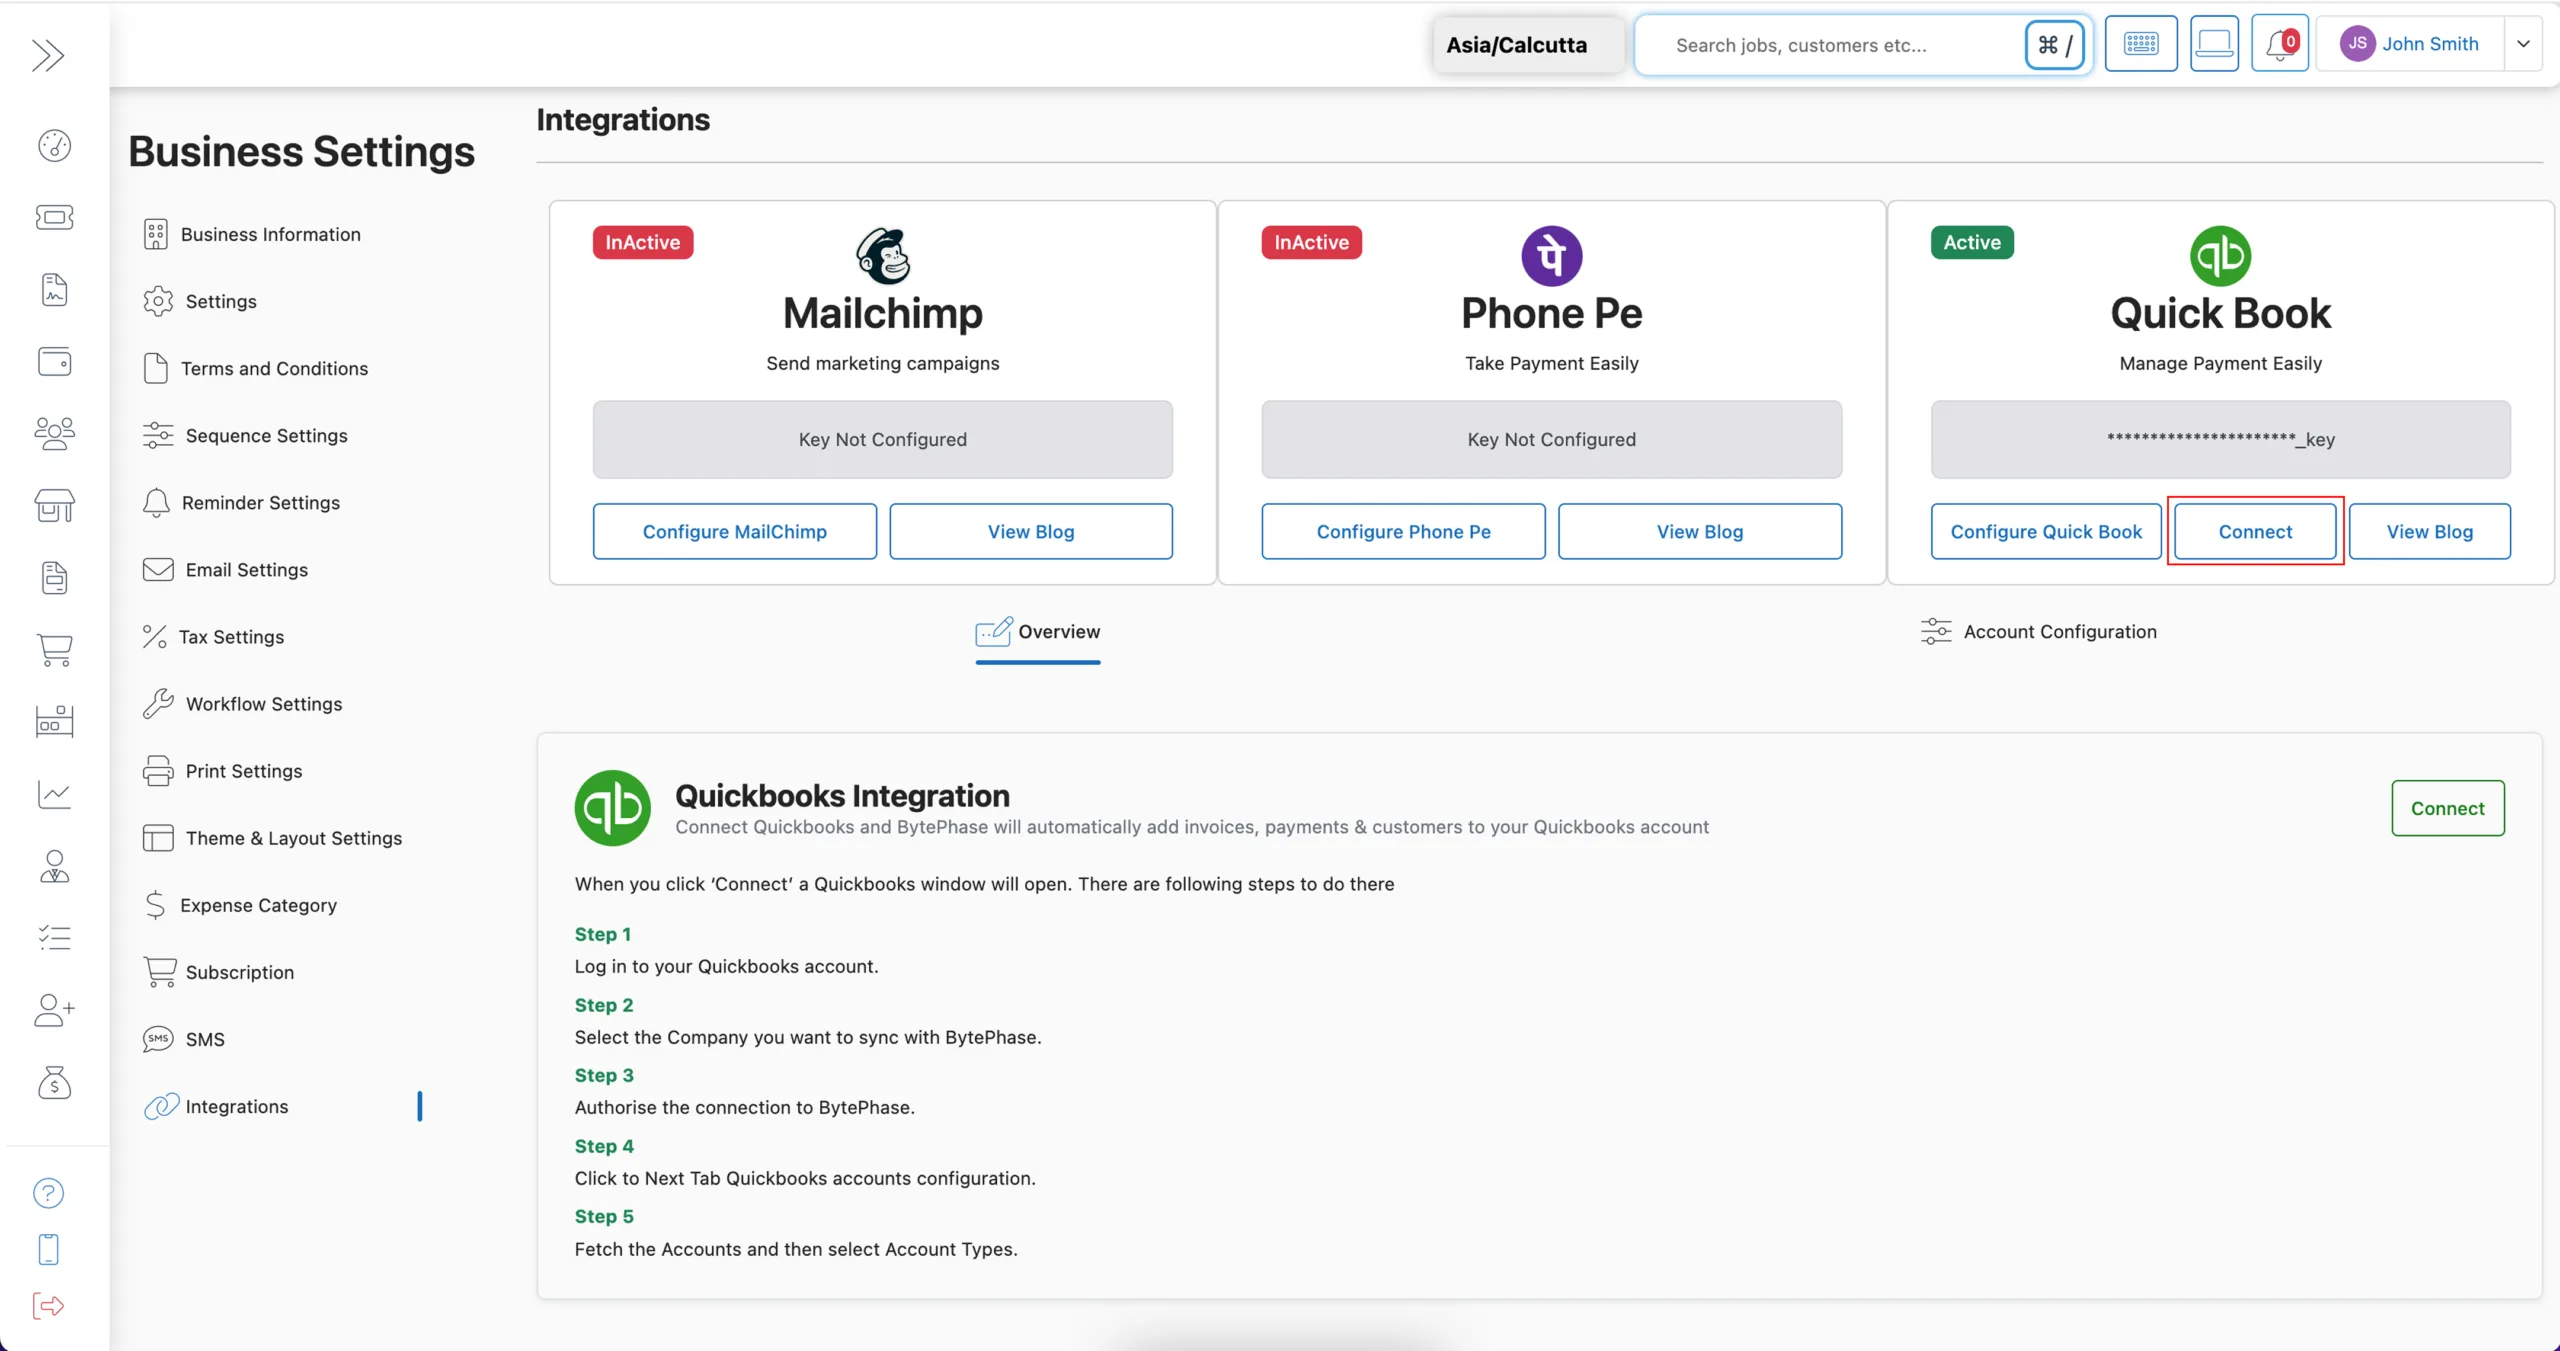Open the invoice document icon in sidebar
2560x1351 pixels.
click(54, 577)
